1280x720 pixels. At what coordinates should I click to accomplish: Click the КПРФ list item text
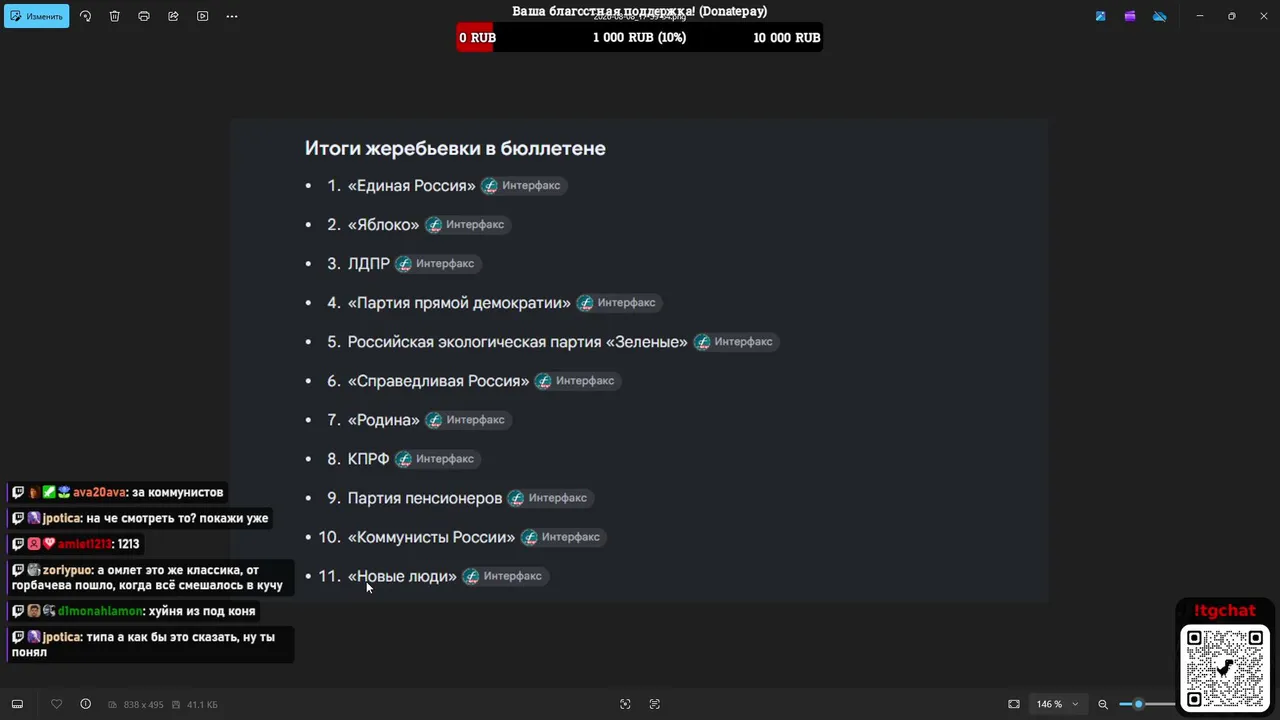tap(368, 458)
